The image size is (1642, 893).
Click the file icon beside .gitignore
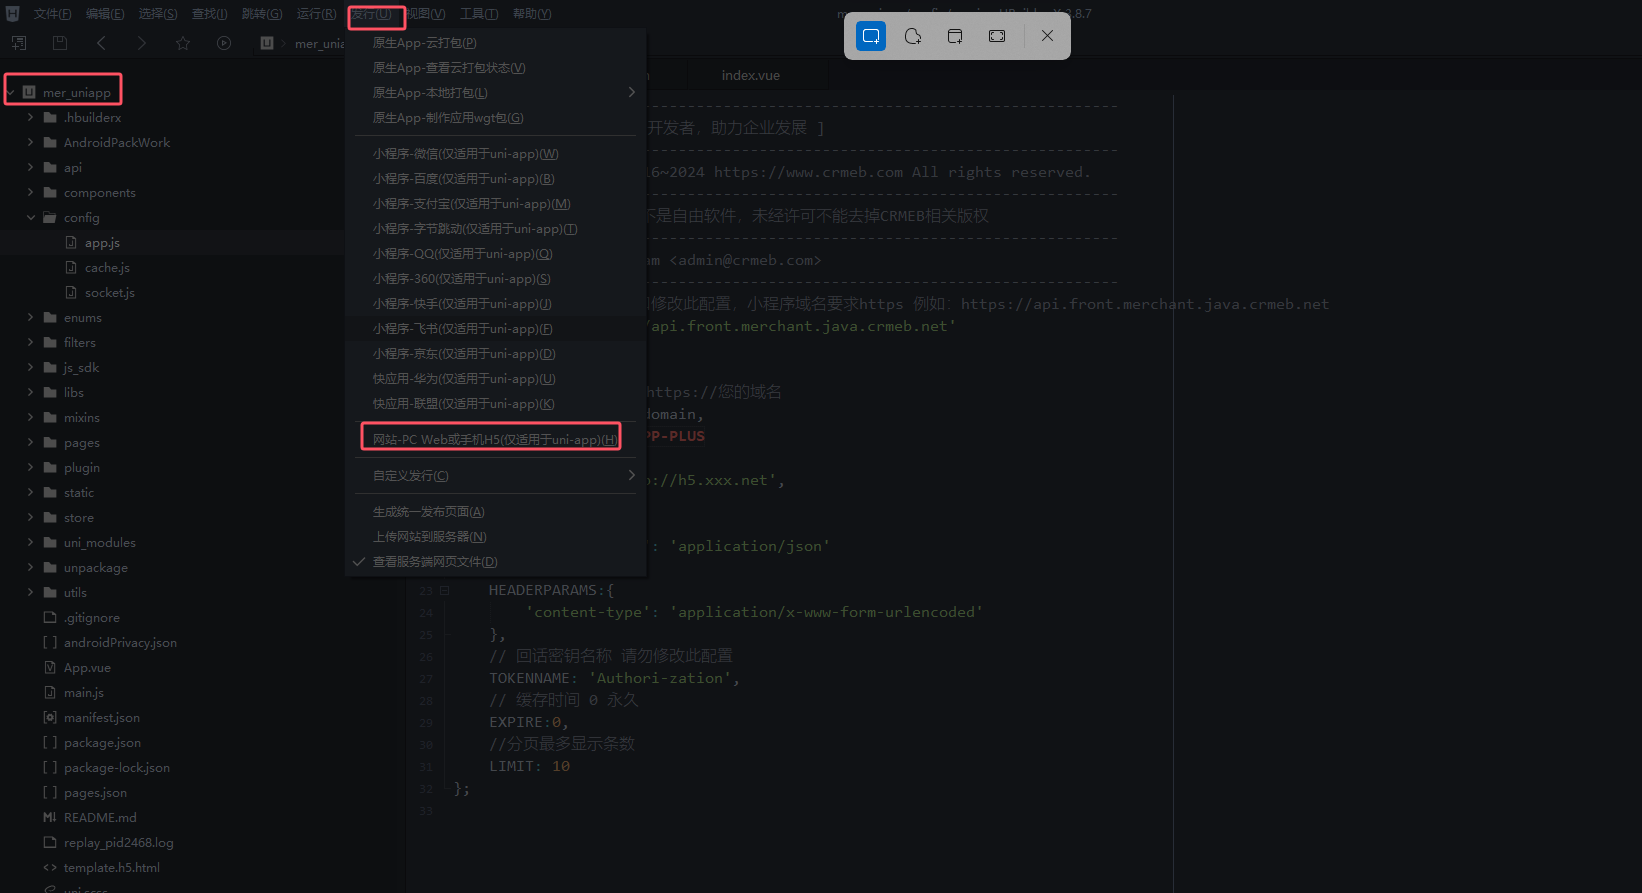click(50, 617)
